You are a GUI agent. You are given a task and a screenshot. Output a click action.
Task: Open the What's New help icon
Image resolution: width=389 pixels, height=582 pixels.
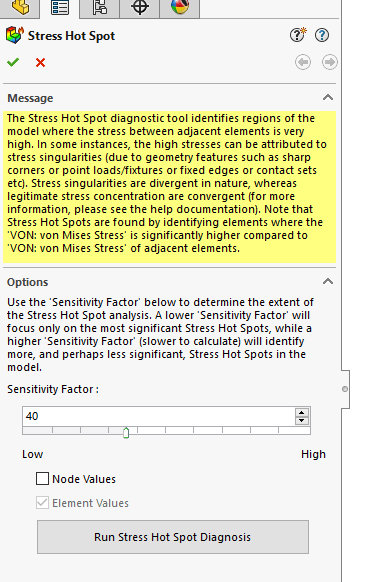click(x=298, y=35)
